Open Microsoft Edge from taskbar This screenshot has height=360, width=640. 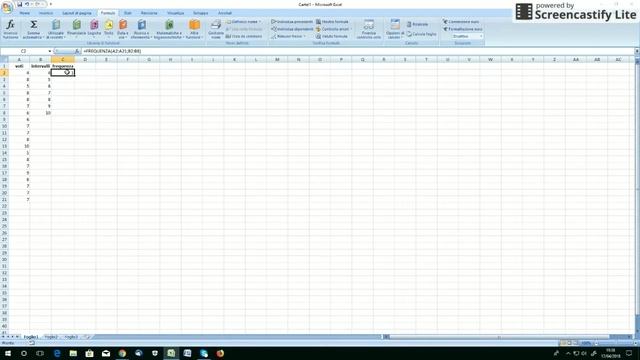(57, 353)
